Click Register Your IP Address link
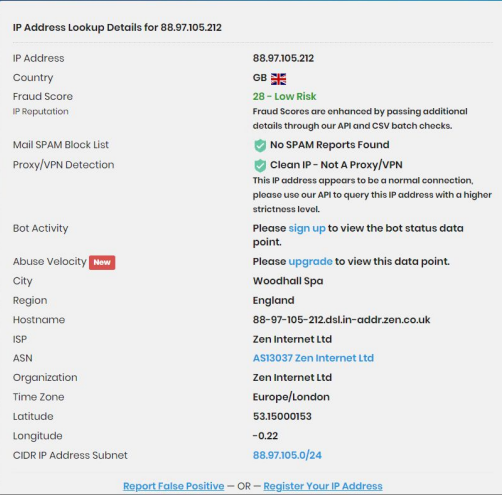 tap(323, 486)
